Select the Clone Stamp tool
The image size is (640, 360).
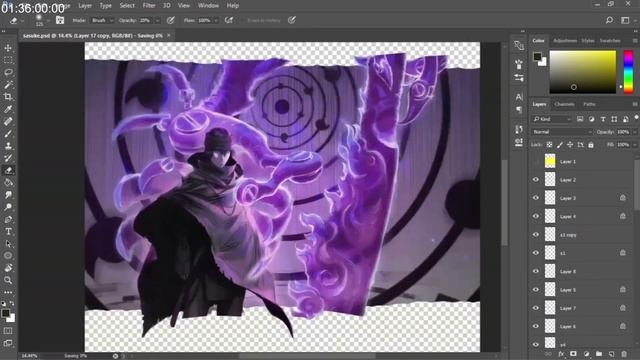[8, 146]
